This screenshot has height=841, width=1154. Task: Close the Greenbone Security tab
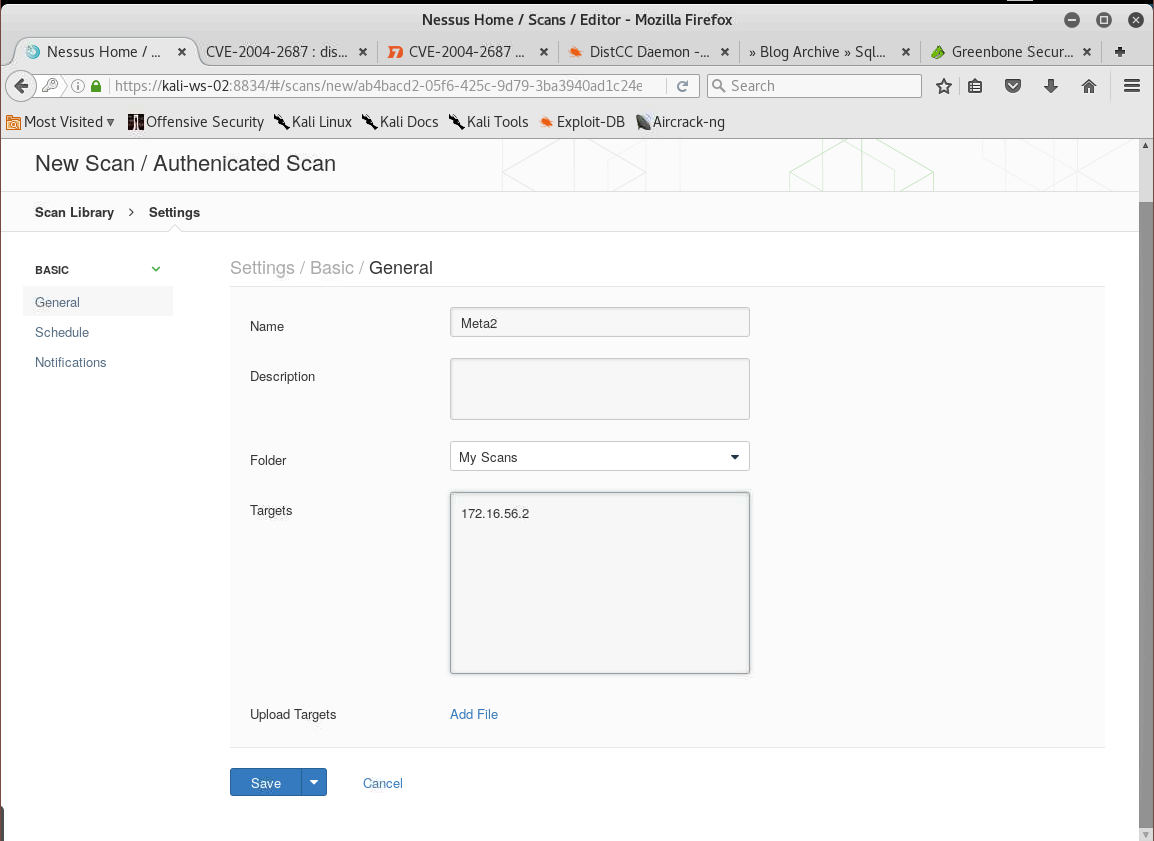(x=1087, y=52)
